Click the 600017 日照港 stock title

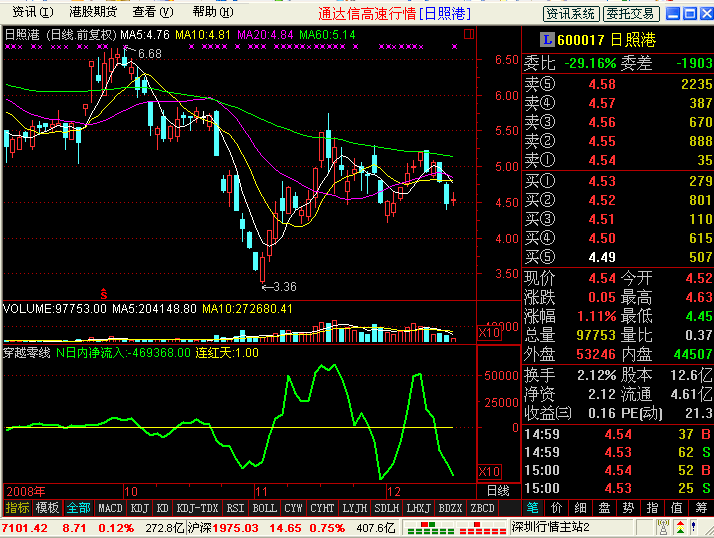606,40
